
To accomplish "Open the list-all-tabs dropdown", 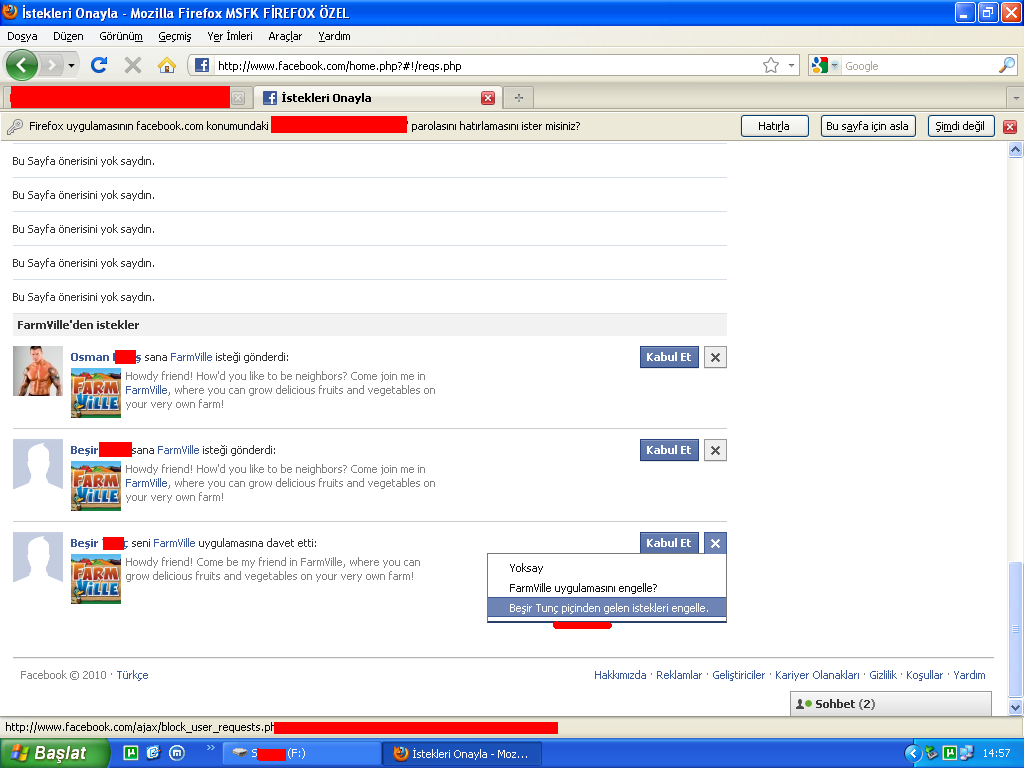I will pos(1016,98).
